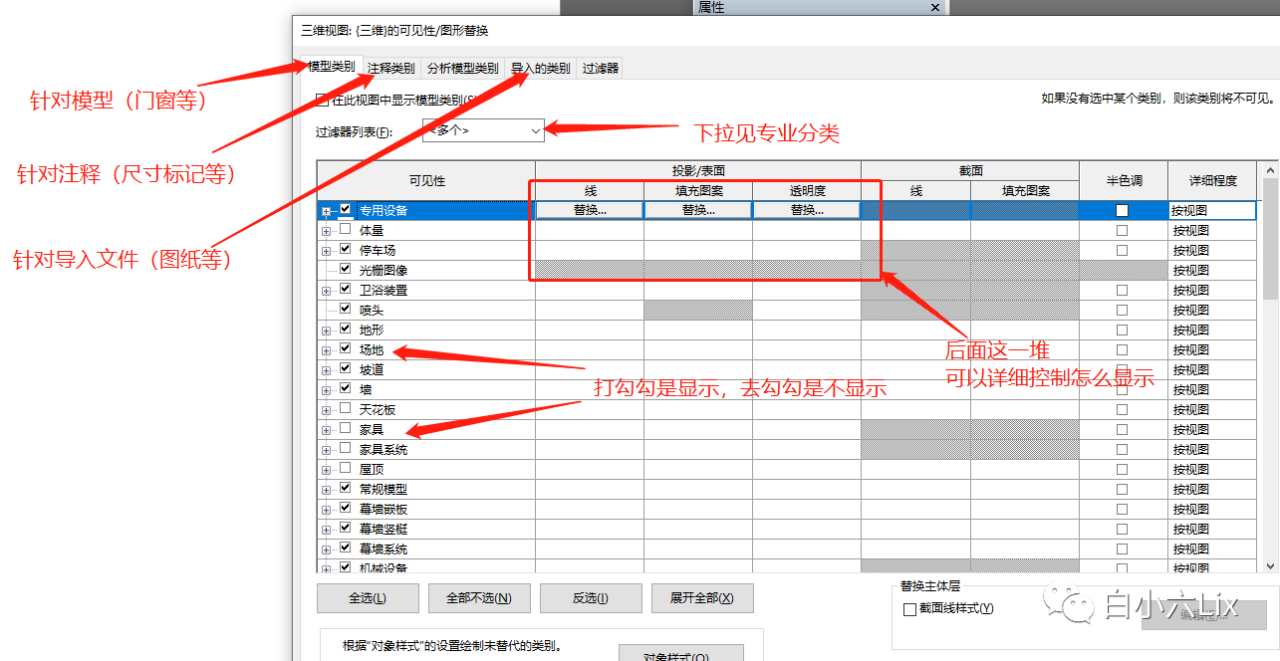The image size is (1280, 661).
Task: Switch to the 注释类别 tab
Action: click(x=390, y=68)
